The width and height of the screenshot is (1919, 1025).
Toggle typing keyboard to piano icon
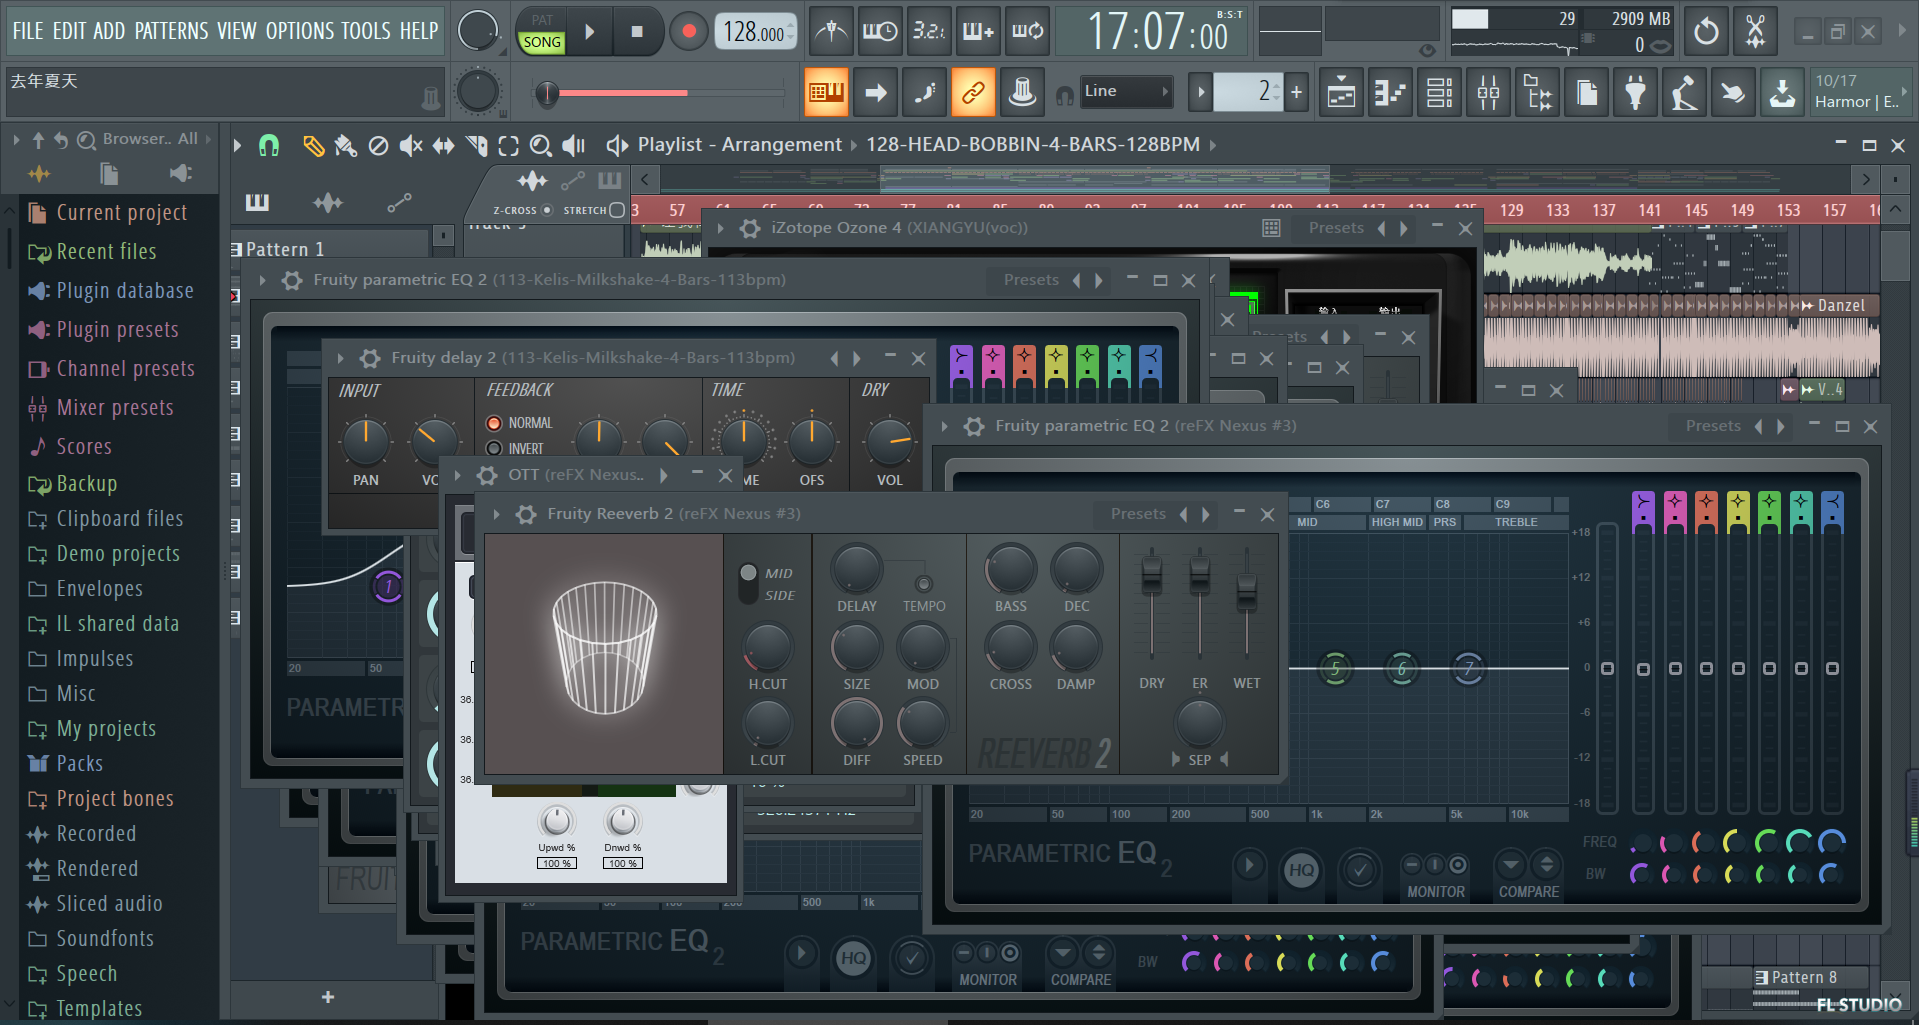[827, 93]
